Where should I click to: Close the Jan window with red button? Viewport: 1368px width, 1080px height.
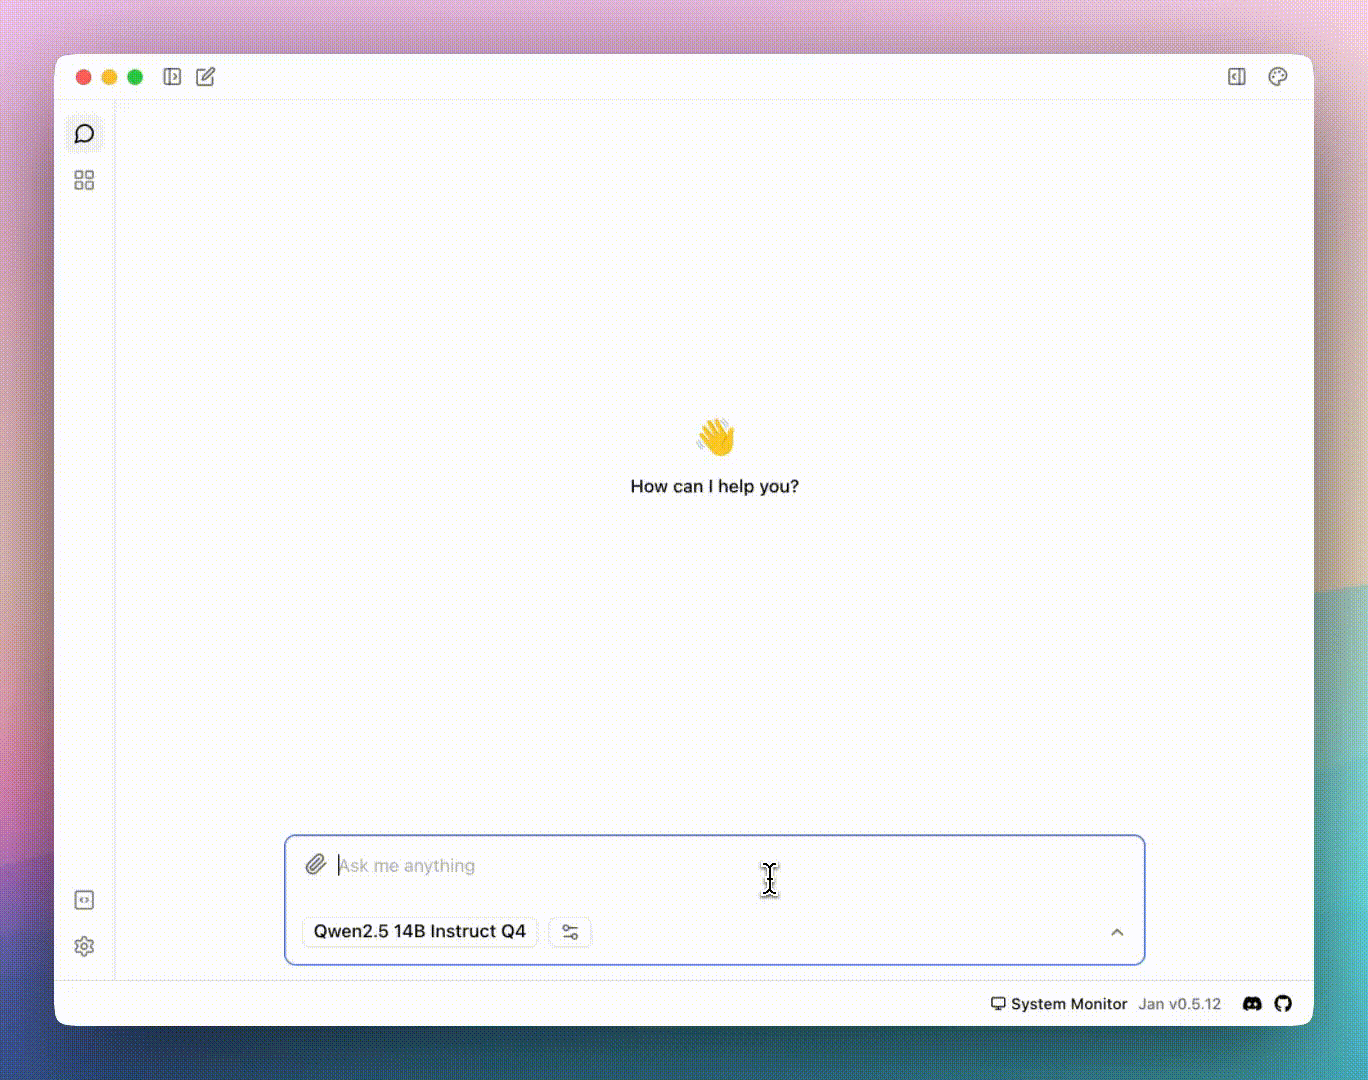tap(84, 77)
